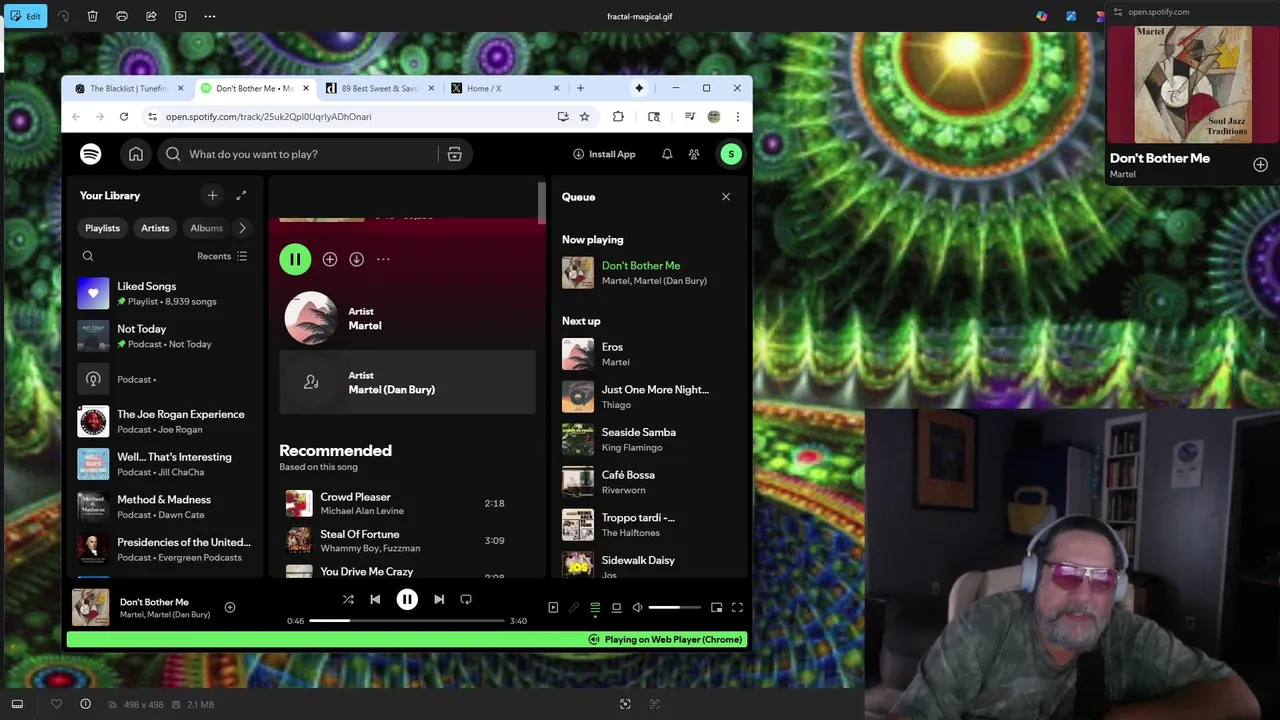
Task: Skip to next track
Action: [x=439, y=599]
